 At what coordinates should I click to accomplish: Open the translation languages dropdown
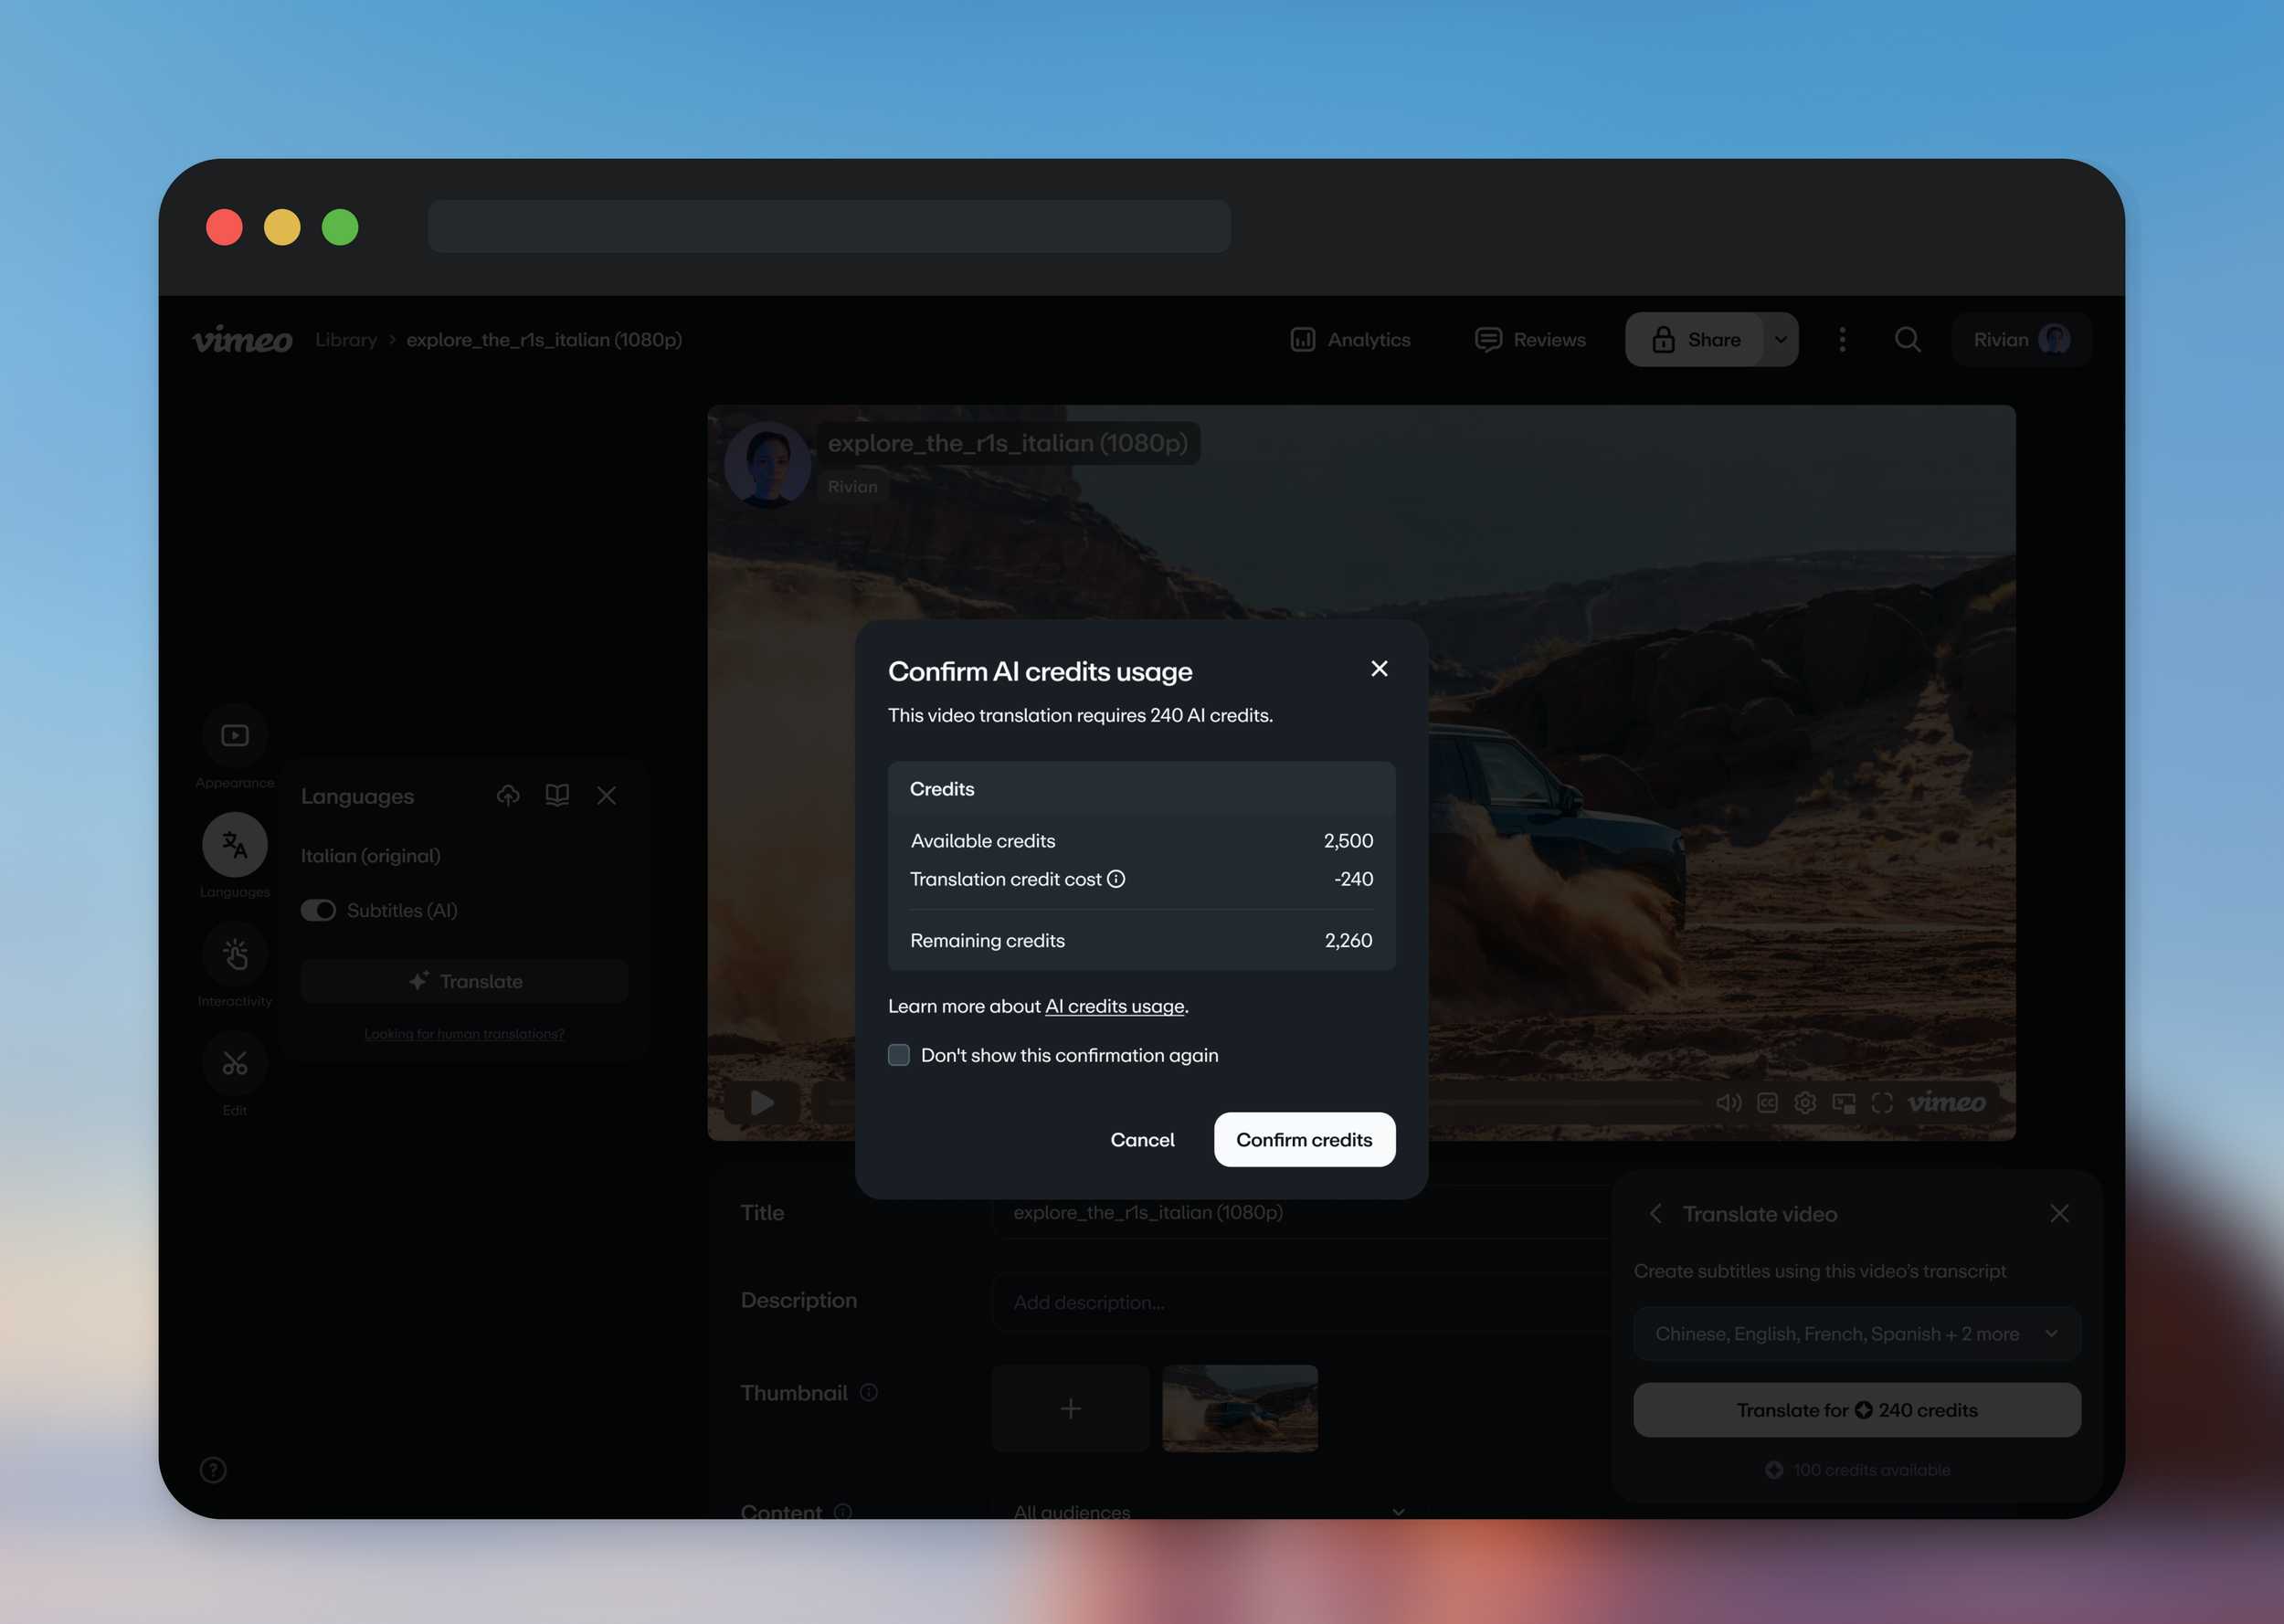click(x=1857, y=1333)
